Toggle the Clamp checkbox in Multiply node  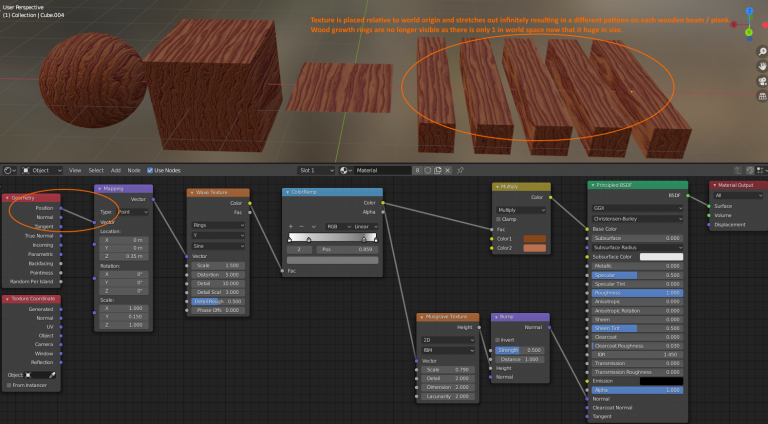pos(500,219)
